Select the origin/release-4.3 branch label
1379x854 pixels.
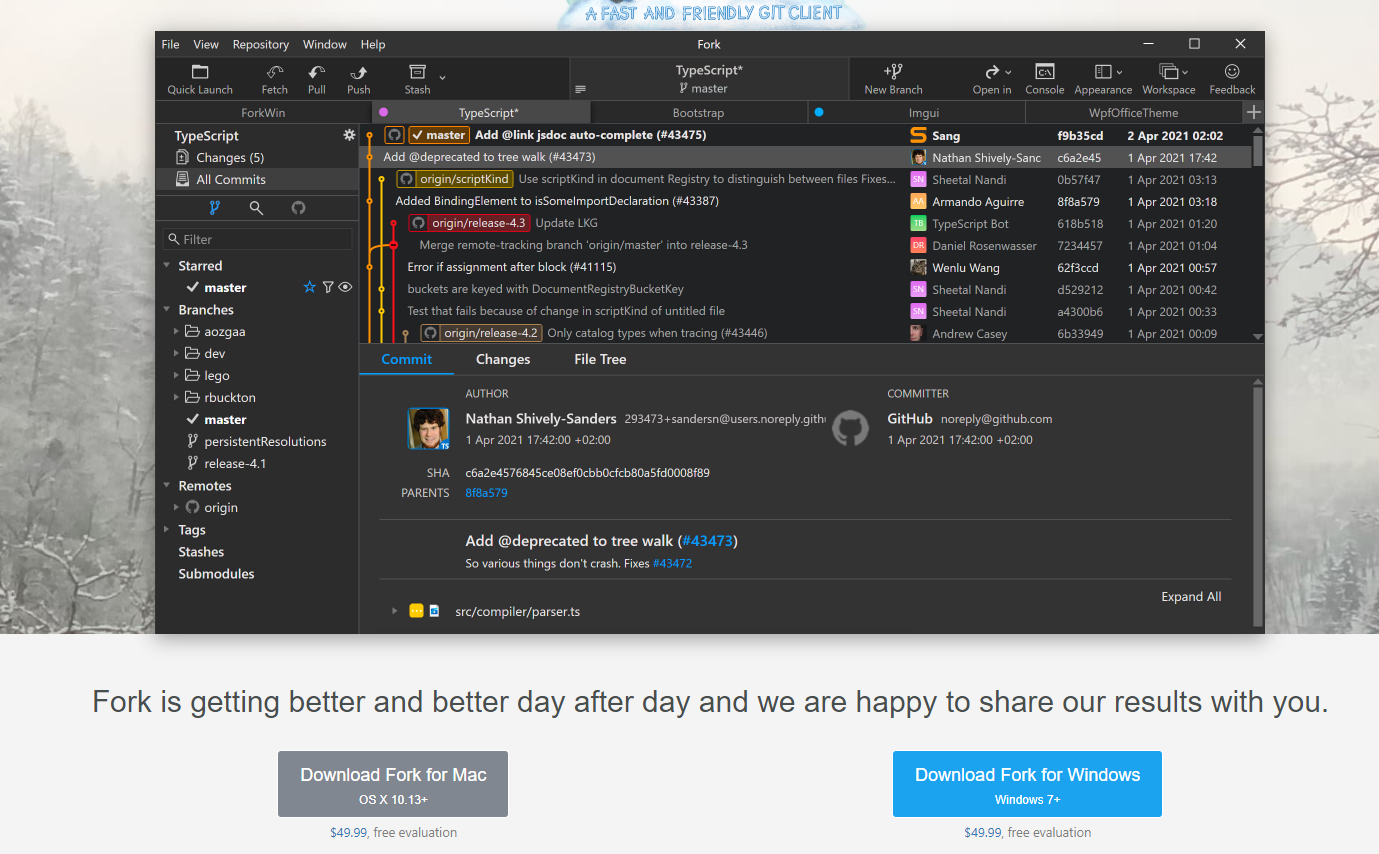click(469, 223)
